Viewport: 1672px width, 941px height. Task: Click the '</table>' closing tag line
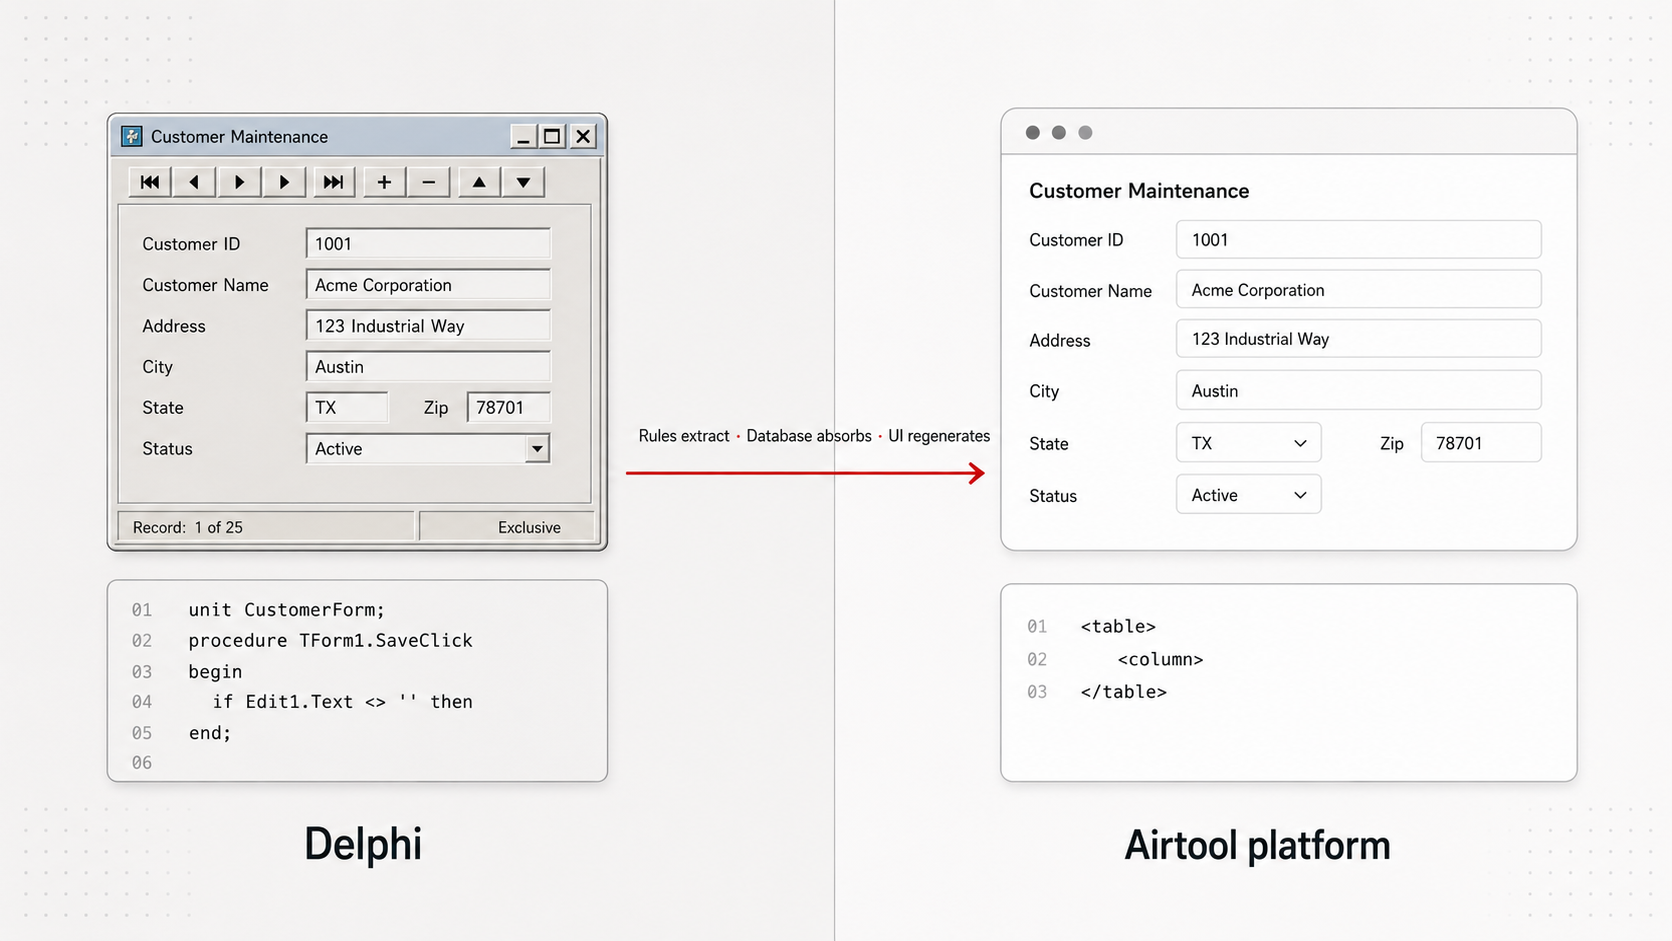pyautogui.click(x=1123, y=692)
